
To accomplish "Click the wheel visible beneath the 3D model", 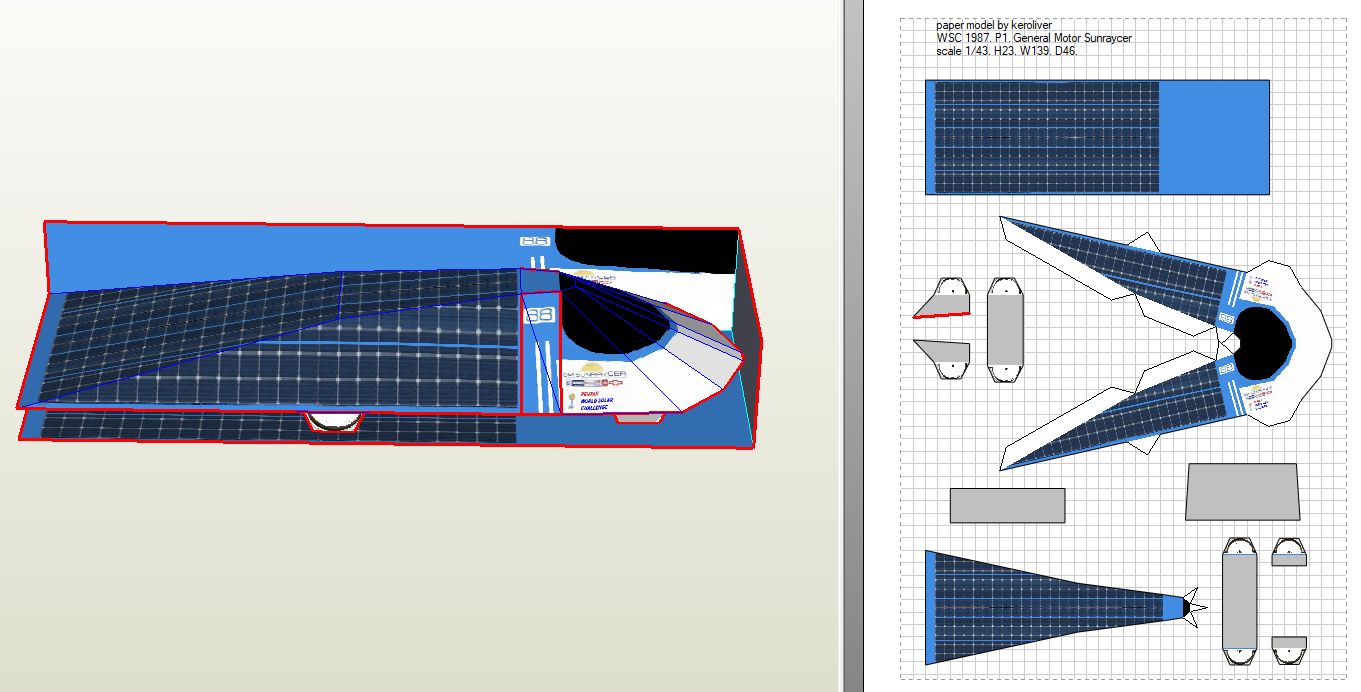I will pos(331,422).
